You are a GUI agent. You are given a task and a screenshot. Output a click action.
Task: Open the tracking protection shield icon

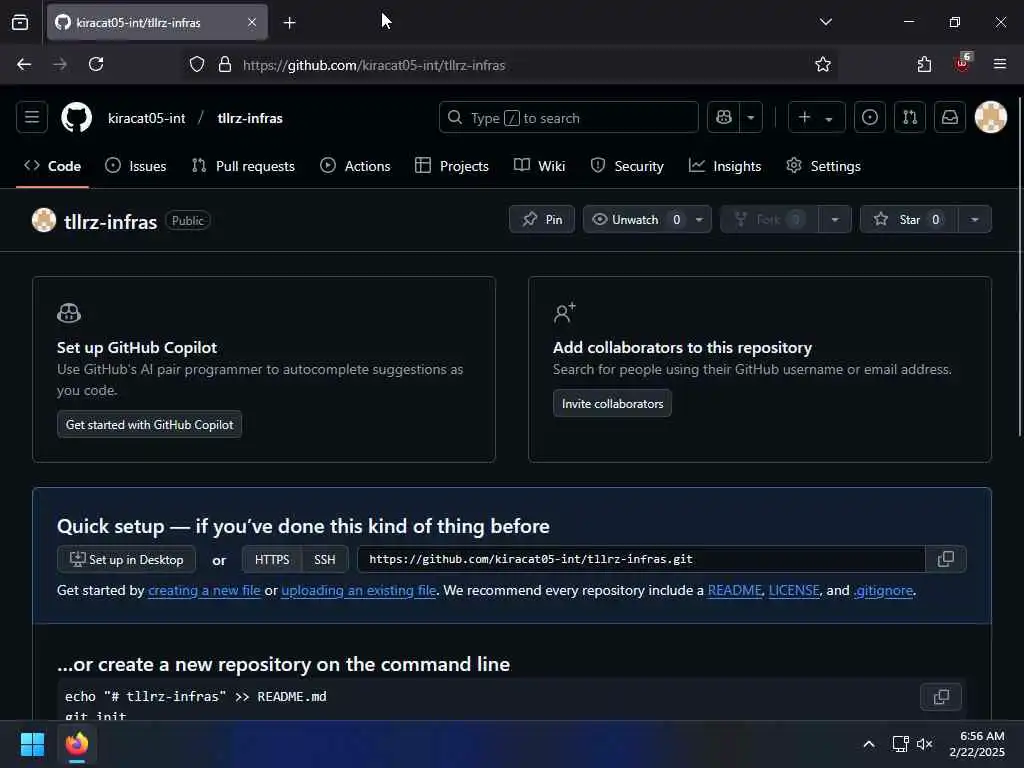click(197, 65)
